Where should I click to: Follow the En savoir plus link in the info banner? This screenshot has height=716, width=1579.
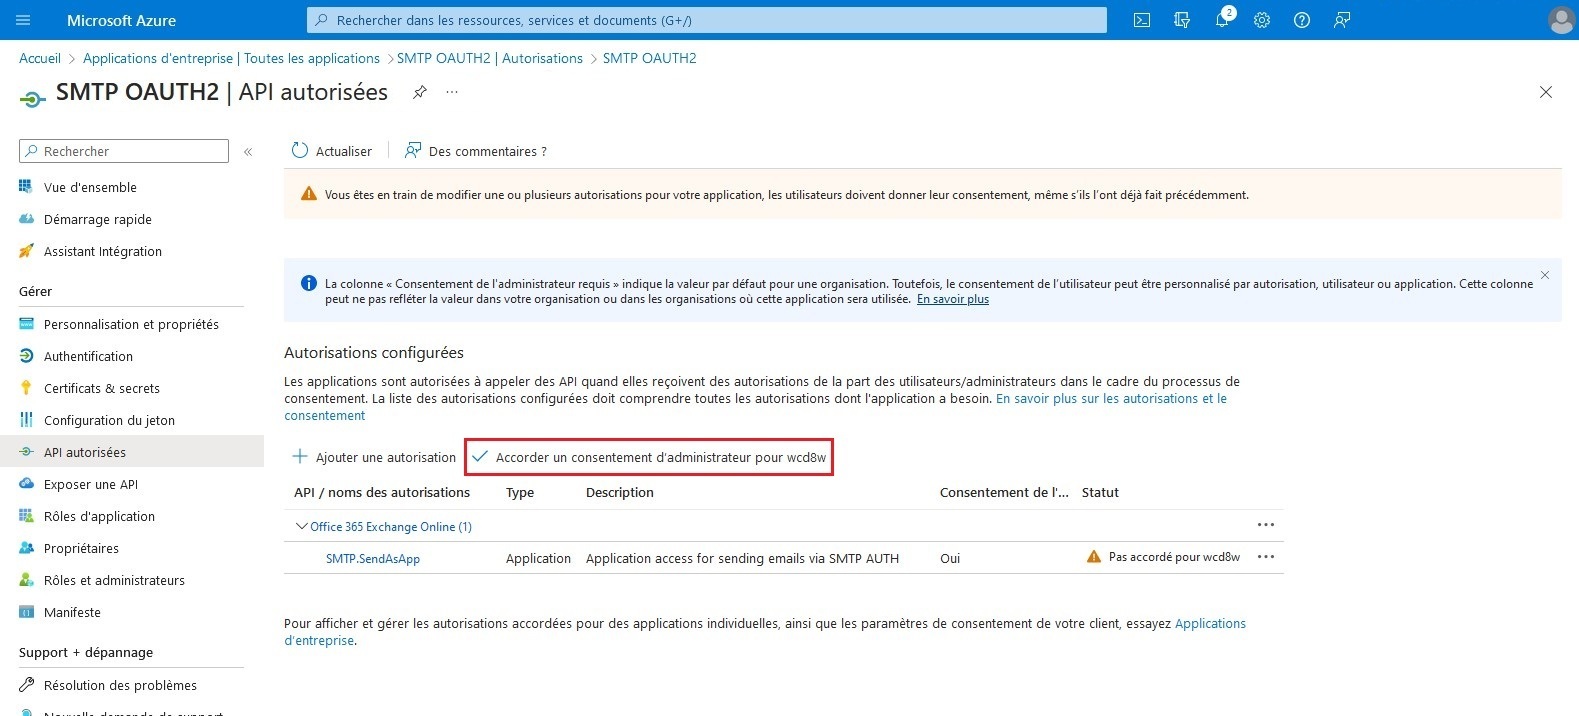point(953,299)
